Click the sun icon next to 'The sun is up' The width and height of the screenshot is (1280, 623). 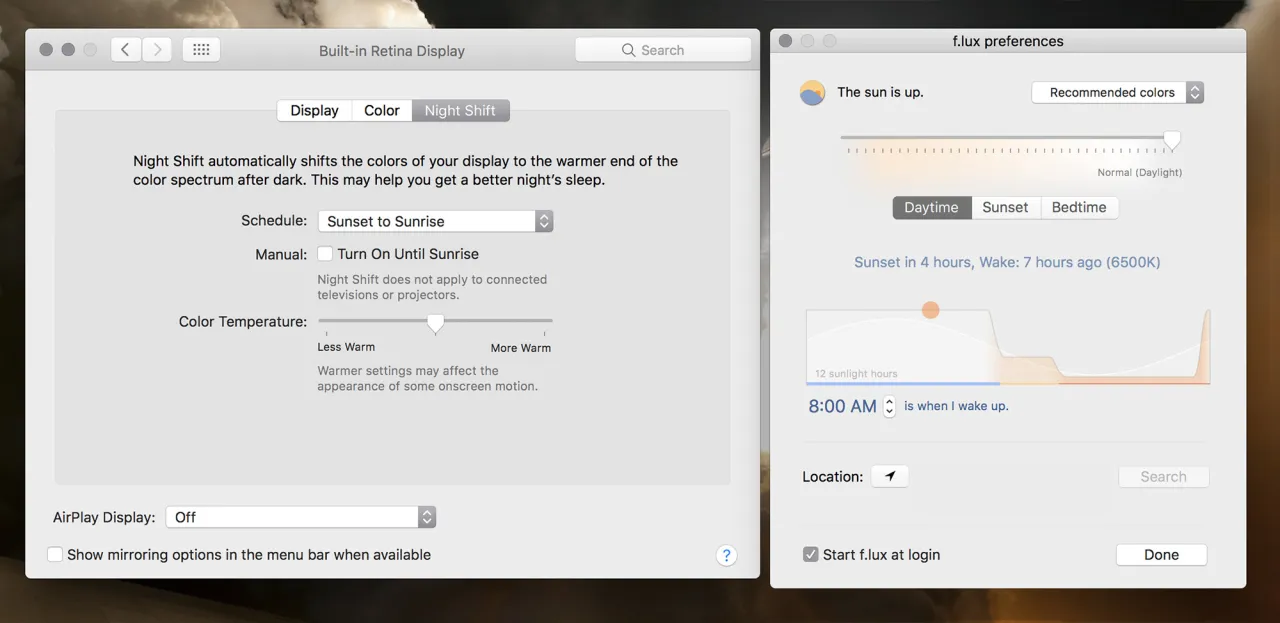(x=812, y=92)
